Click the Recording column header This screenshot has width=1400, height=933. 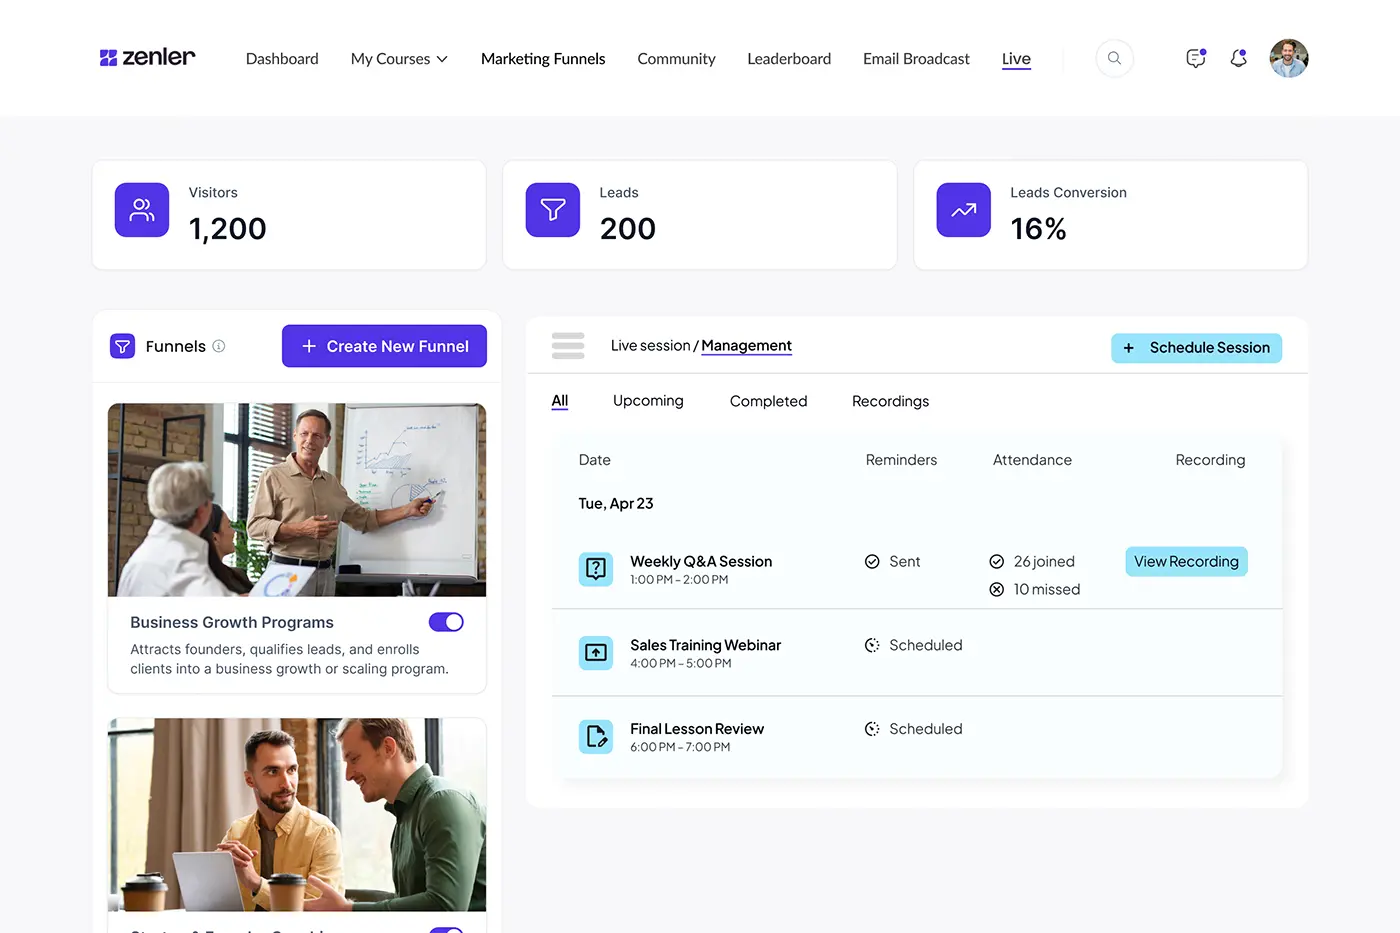(1210, 460)
